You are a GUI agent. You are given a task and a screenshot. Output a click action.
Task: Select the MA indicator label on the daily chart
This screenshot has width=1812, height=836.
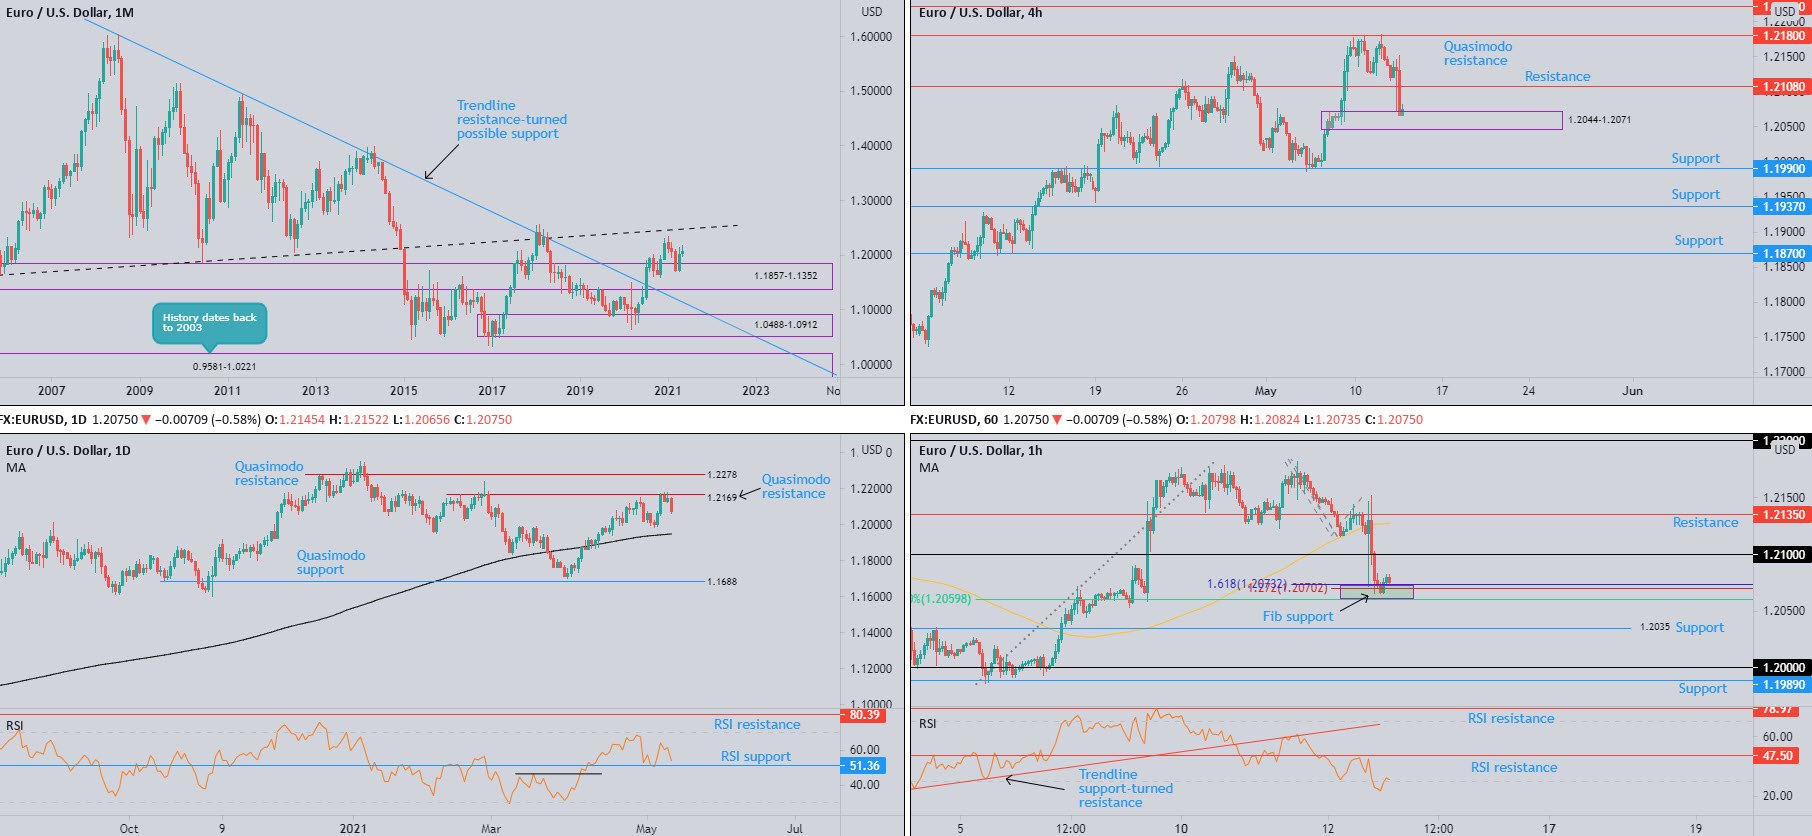coord(16,468)
